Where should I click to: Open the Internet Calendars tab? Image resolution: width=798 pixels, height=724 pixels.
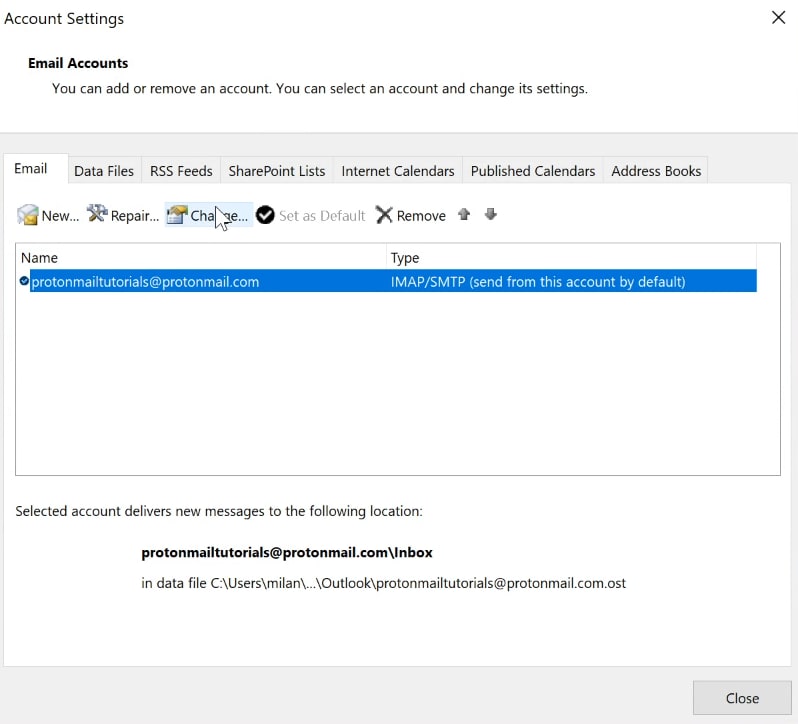(x=398, y=171)
